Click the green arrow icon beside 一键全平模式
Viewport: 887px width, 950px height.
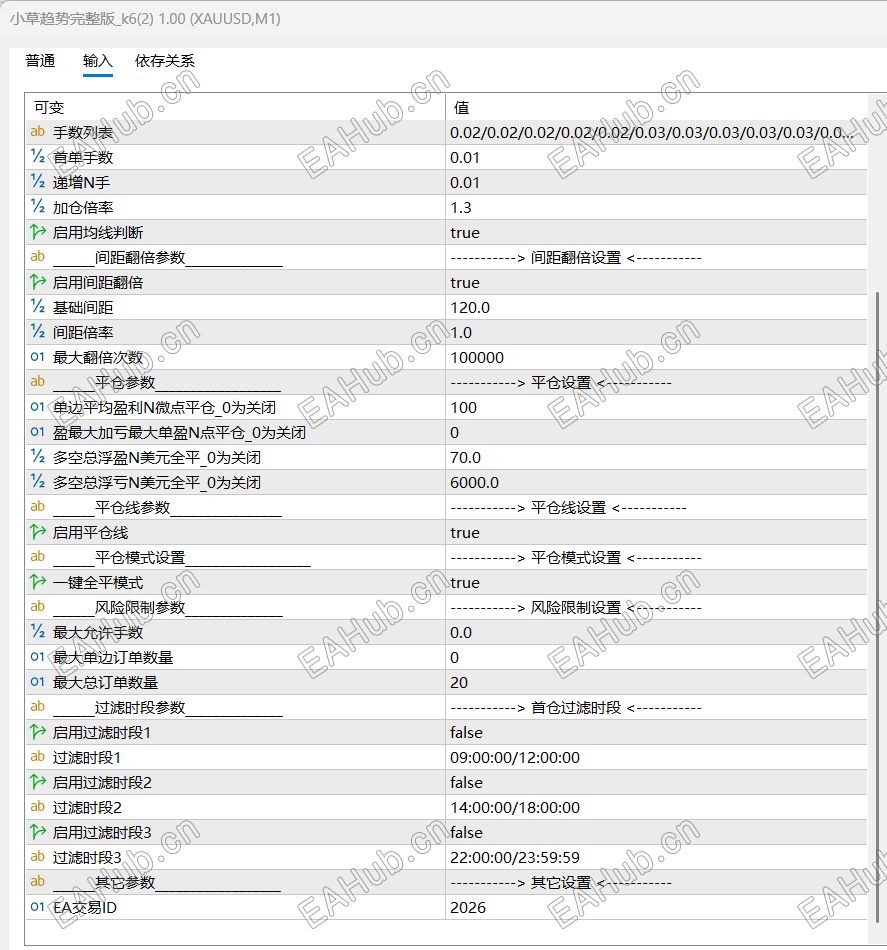(38, 582)
